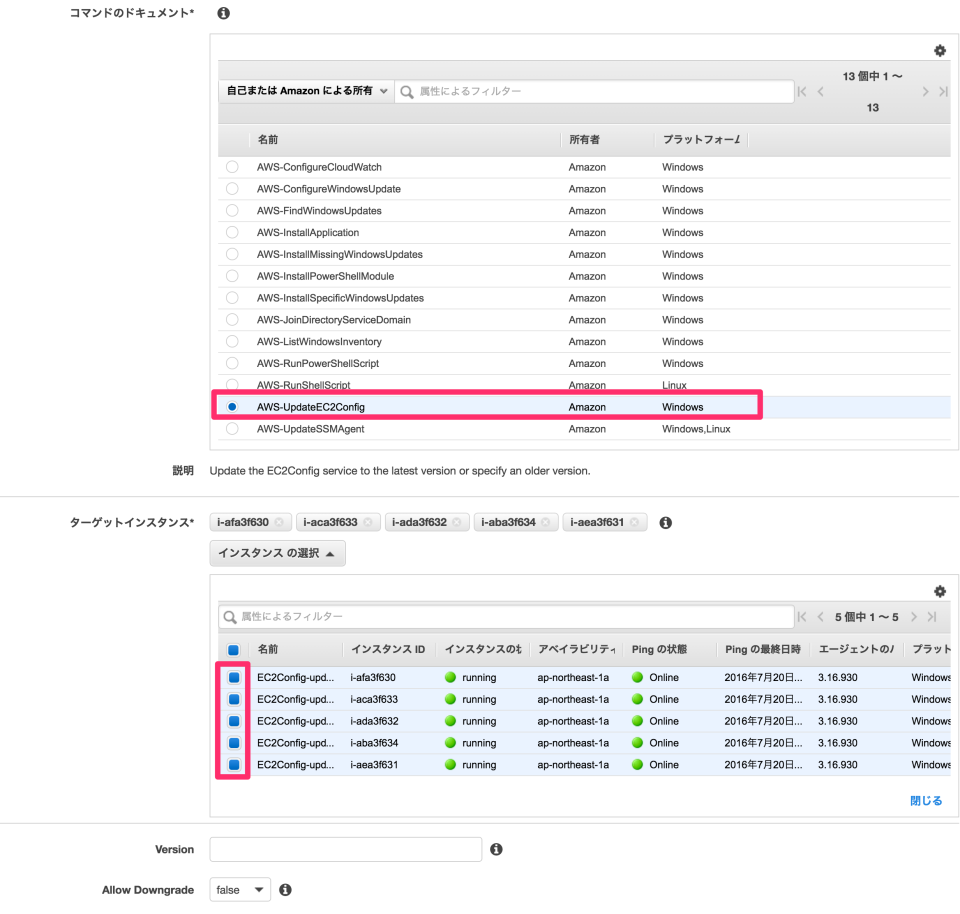960x914 pixels.
Task: Click the info icon beside the Version field
Action: [496, 849]
